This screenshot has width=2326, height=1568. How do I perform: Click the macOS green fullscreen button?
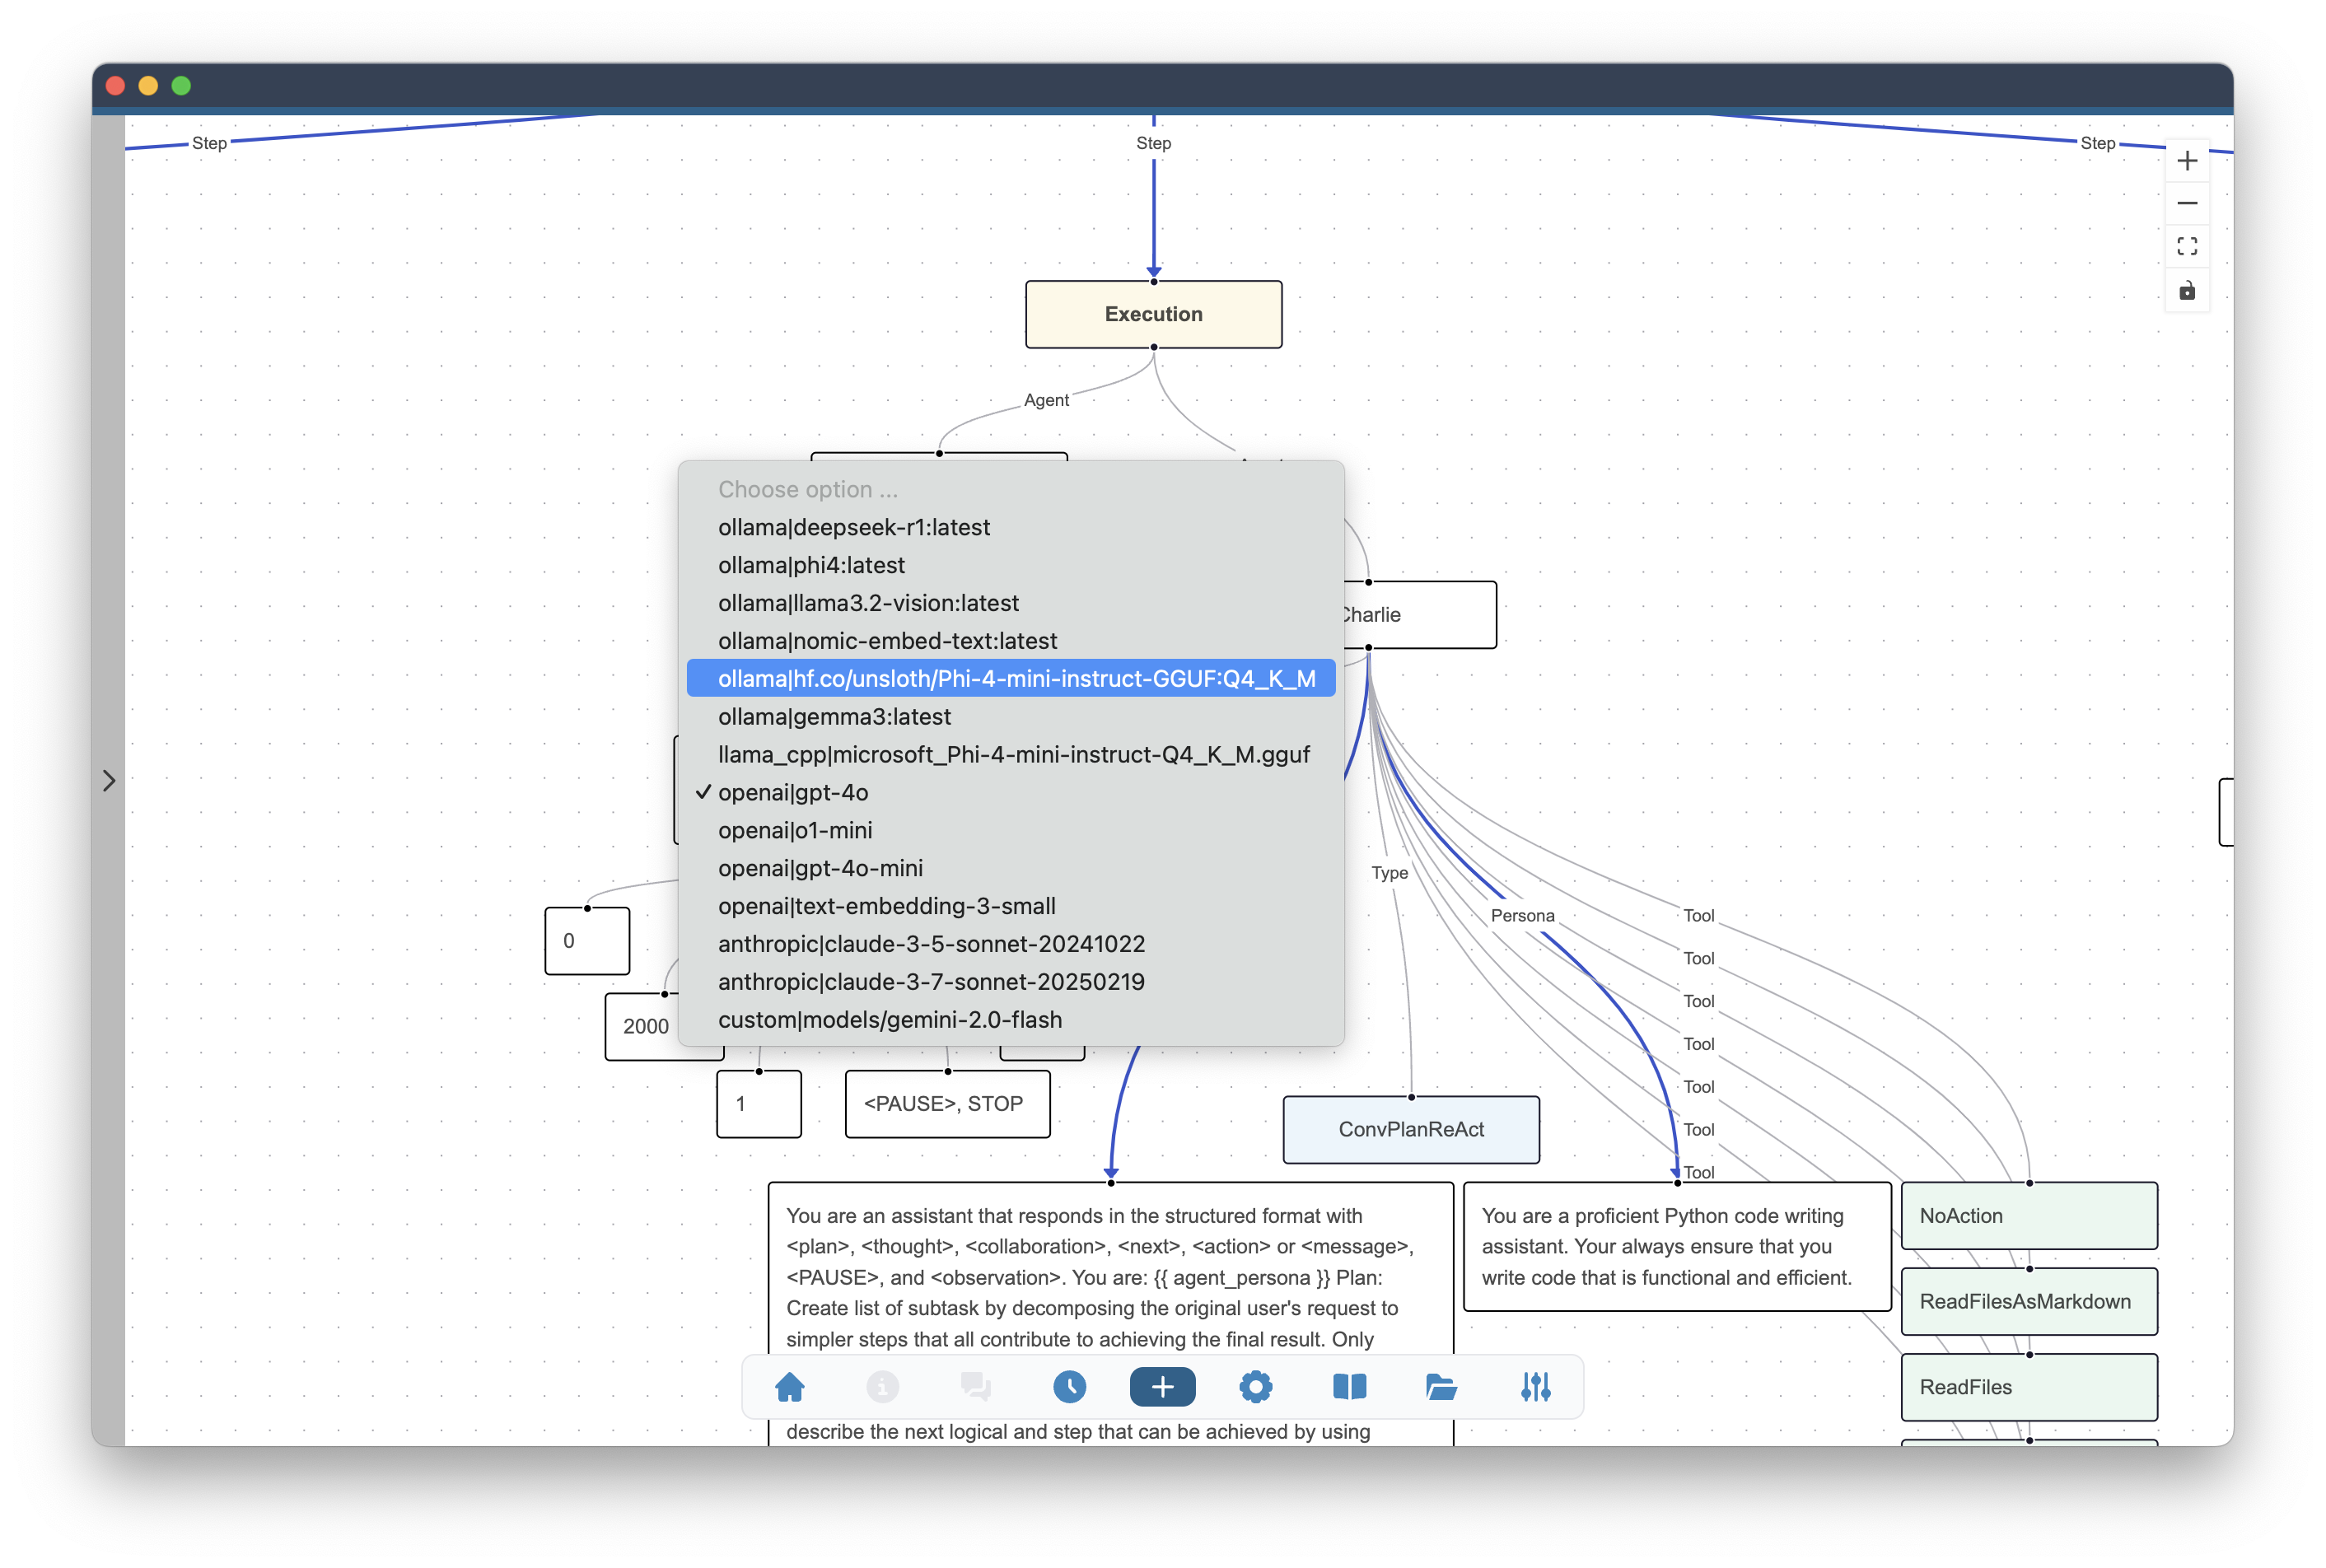tap(181, 86)
